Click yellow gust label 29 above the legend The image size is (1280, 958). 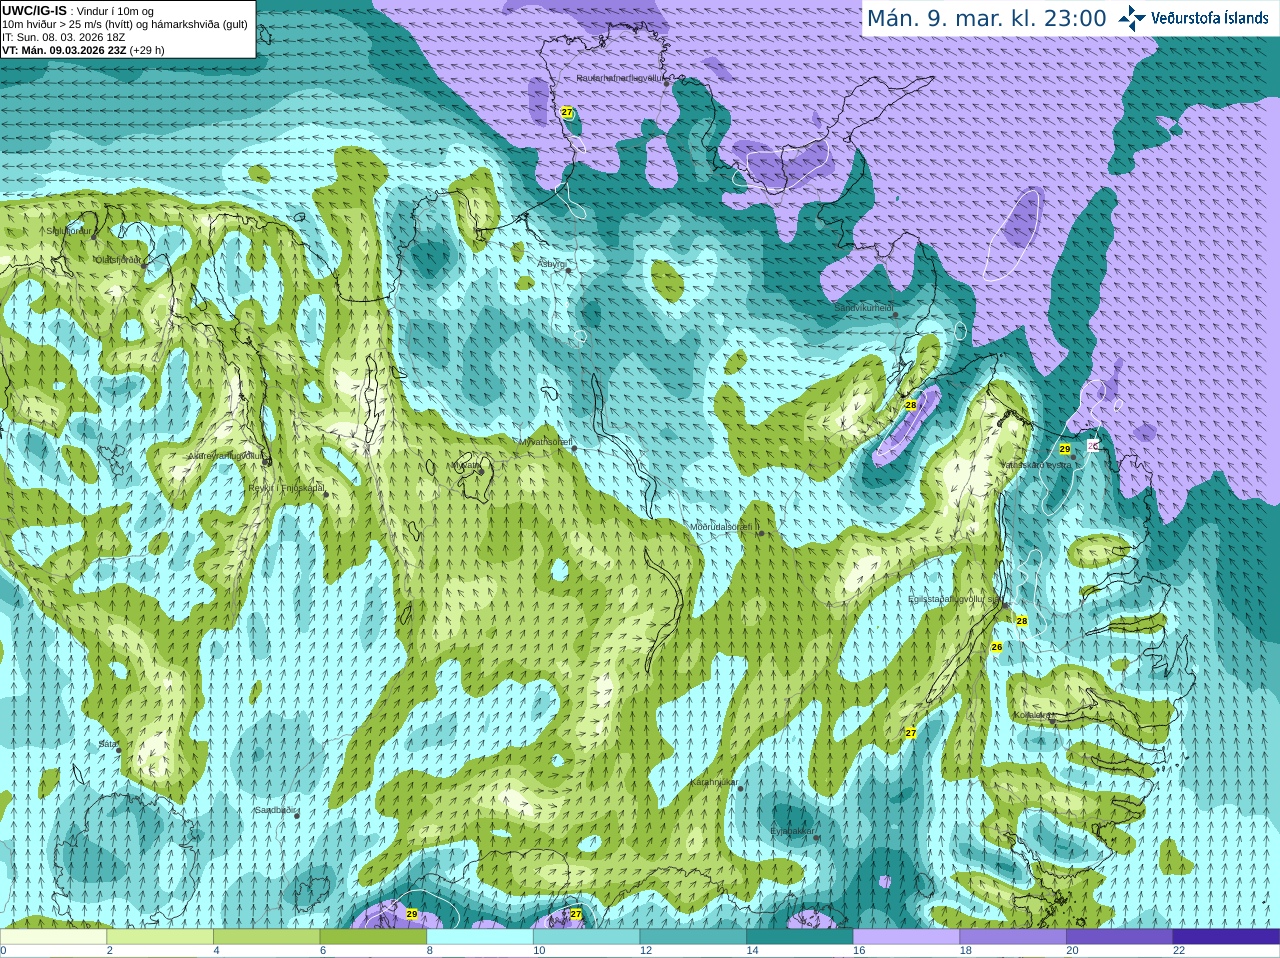coord(411,914)
